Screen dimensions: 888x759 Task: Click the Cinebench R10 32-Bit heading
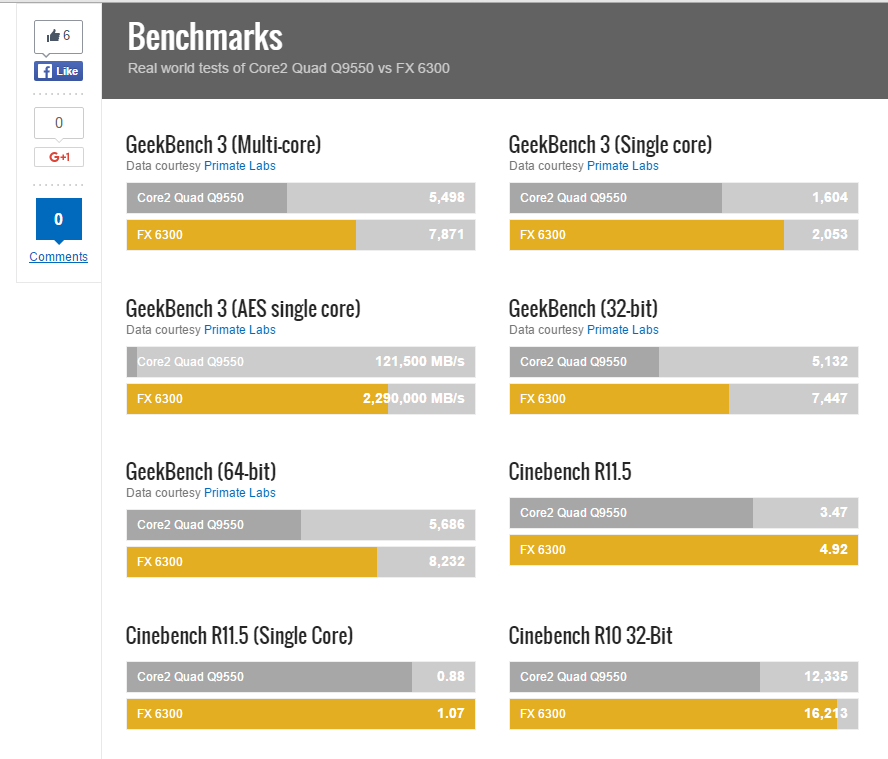click(x=590, y=636)
